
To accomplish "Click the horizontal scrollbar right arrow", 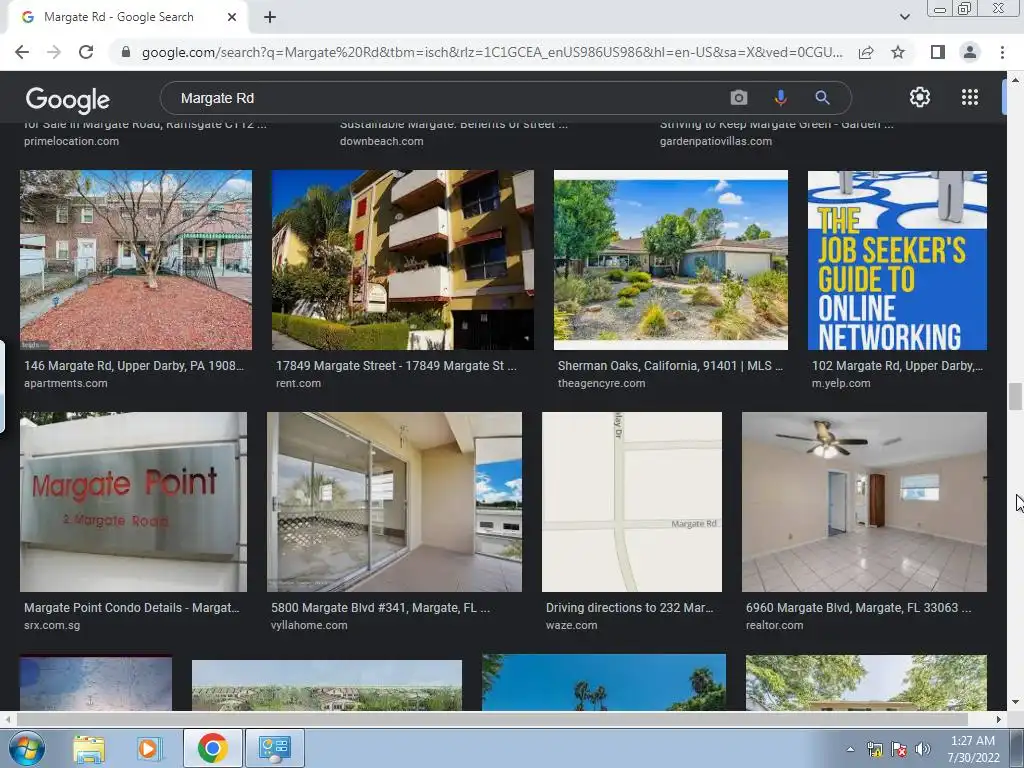I will (999, 719).
